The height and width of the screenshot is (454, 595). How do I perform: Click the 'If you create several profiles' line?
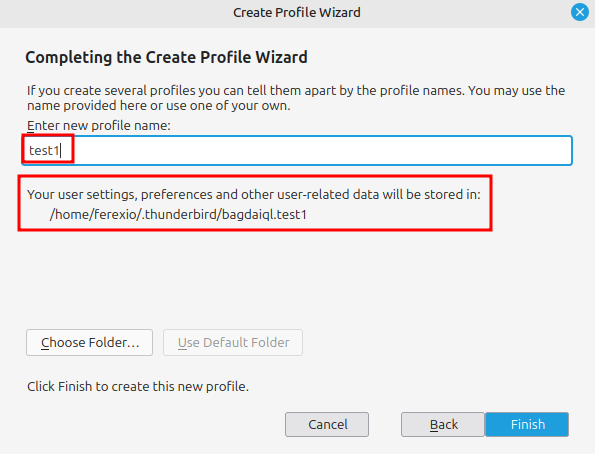click(x=296, y=91)
